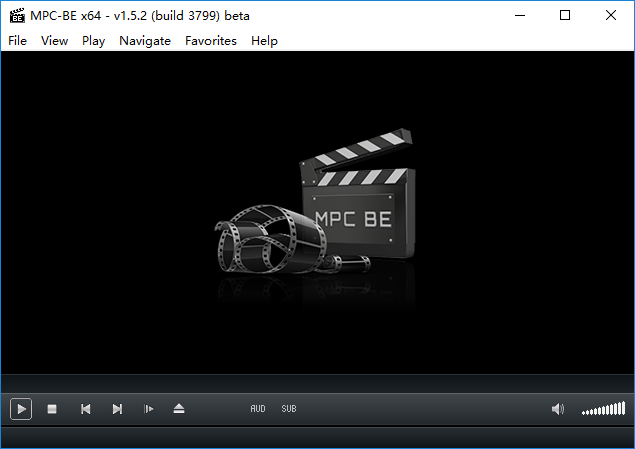Select audio track via AUD button
The height and width of the screenshot is (449, 635).
(258, 409)
